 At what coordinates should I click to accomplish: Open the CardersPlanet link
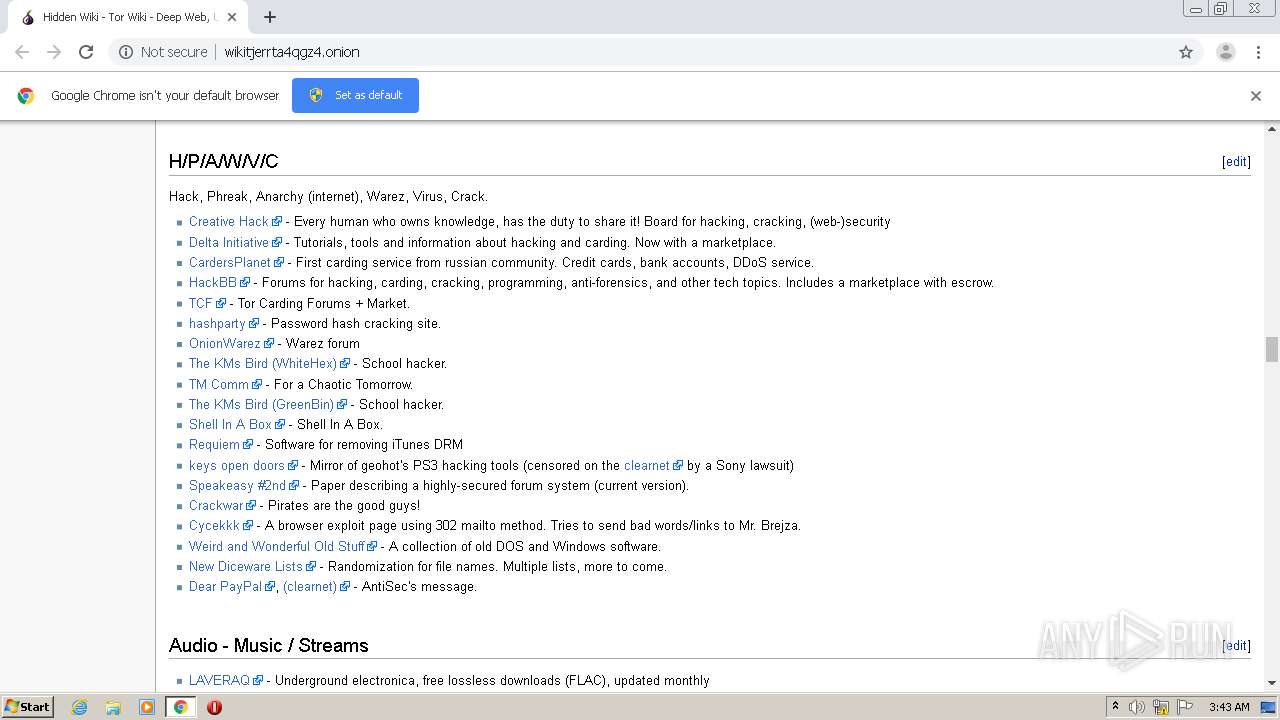click(230, 262)
